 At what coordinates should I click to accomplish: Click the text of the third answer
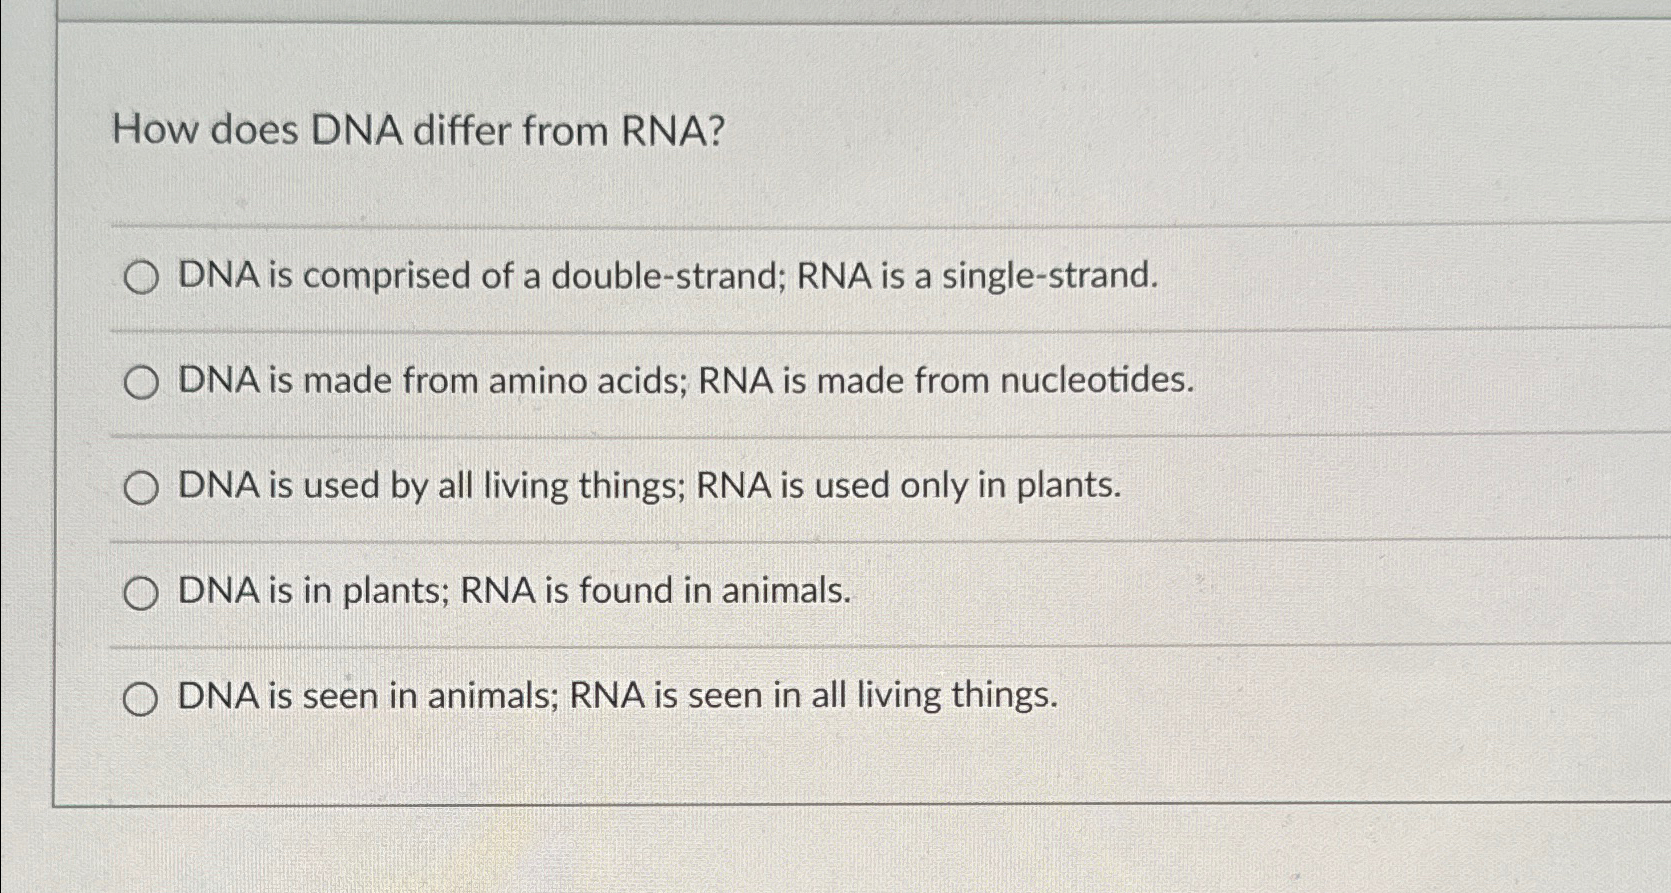coord(648,486)
